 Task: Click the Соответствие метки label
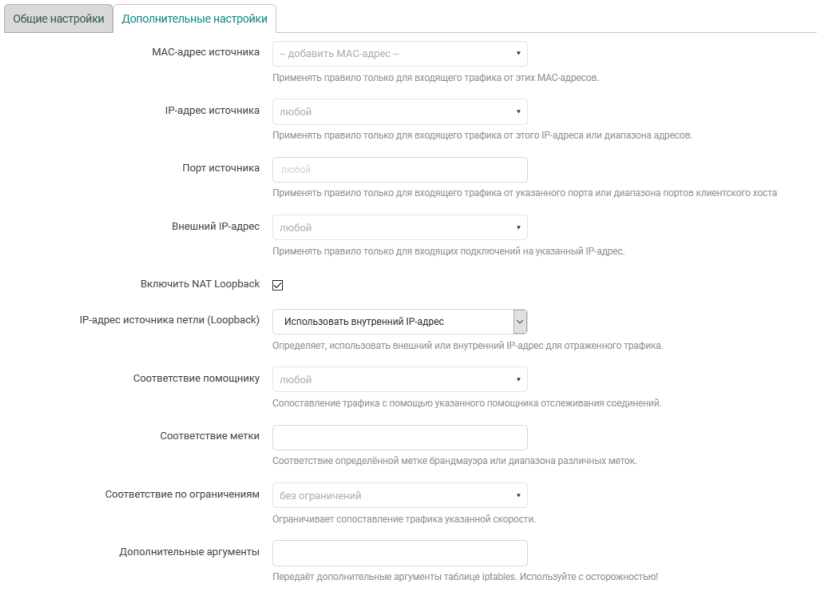pyautogui.click(x=209, y=436)
